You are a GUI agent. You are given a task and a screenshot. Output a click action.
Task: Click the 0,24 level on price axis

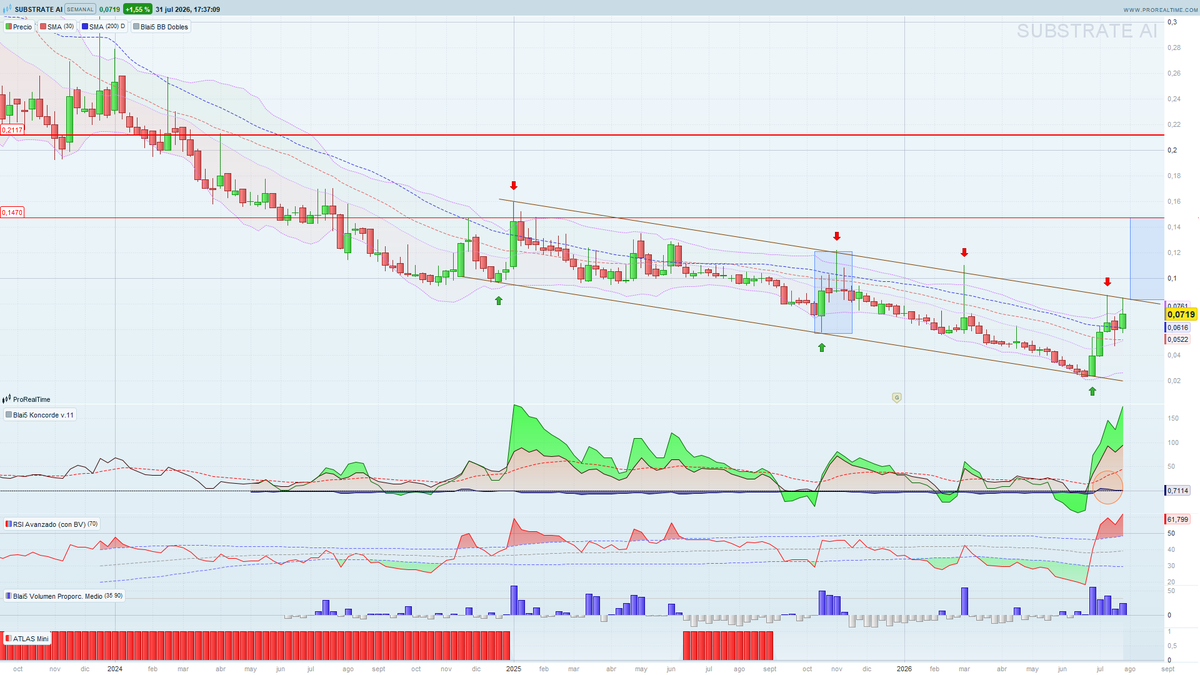point(1175,98)
